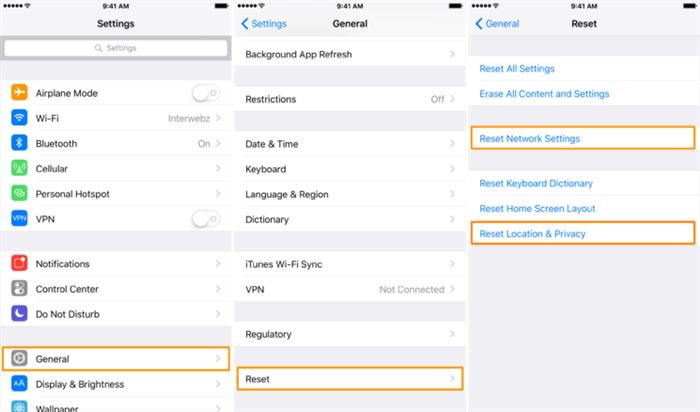The height and width of the screenshot is (412, 700).
Task: Toggle the Airplane Mode switch
Action: [206, 93]
